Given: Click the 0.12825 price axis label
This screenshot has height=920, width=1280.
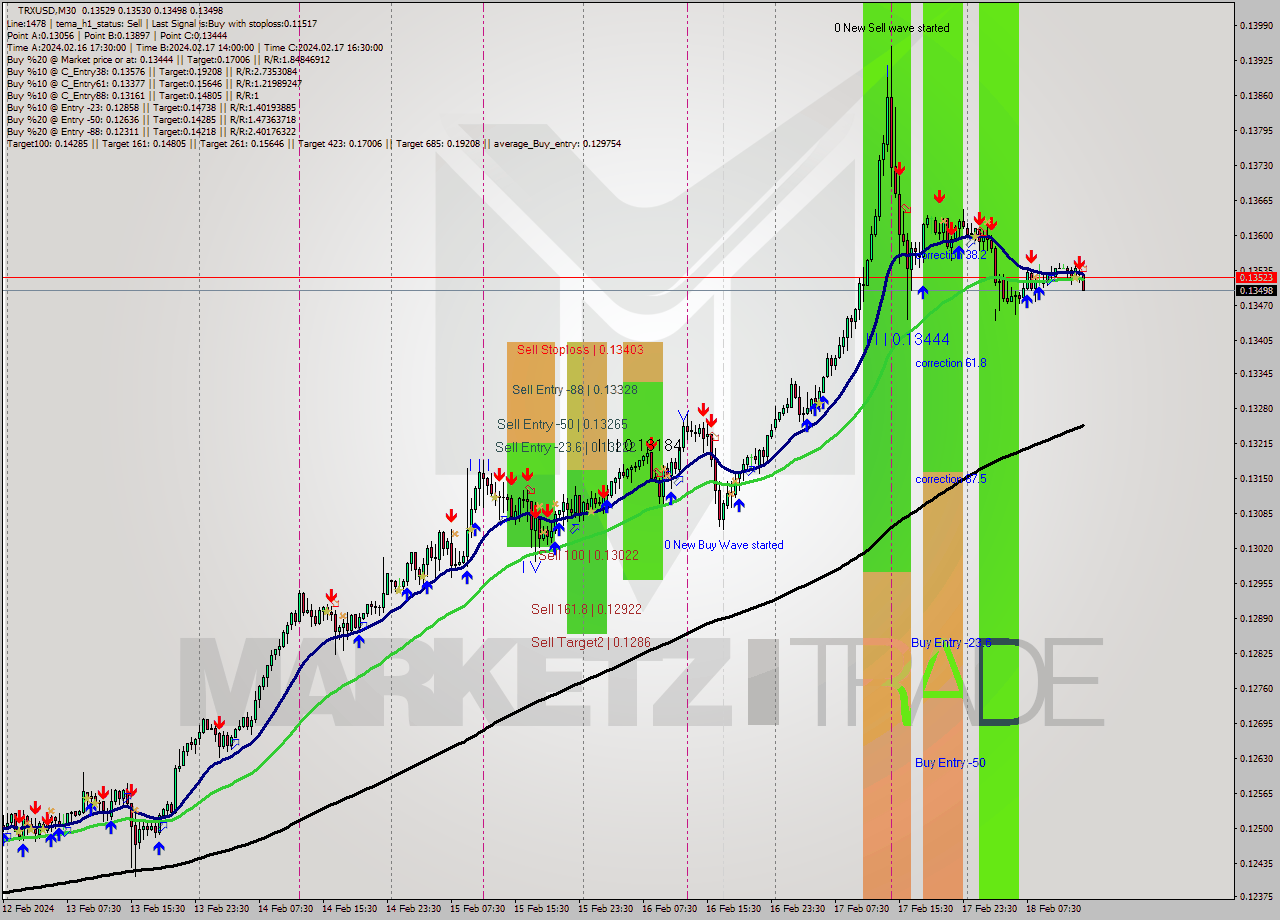Looking at the screenshot, I should (1256, 653).
